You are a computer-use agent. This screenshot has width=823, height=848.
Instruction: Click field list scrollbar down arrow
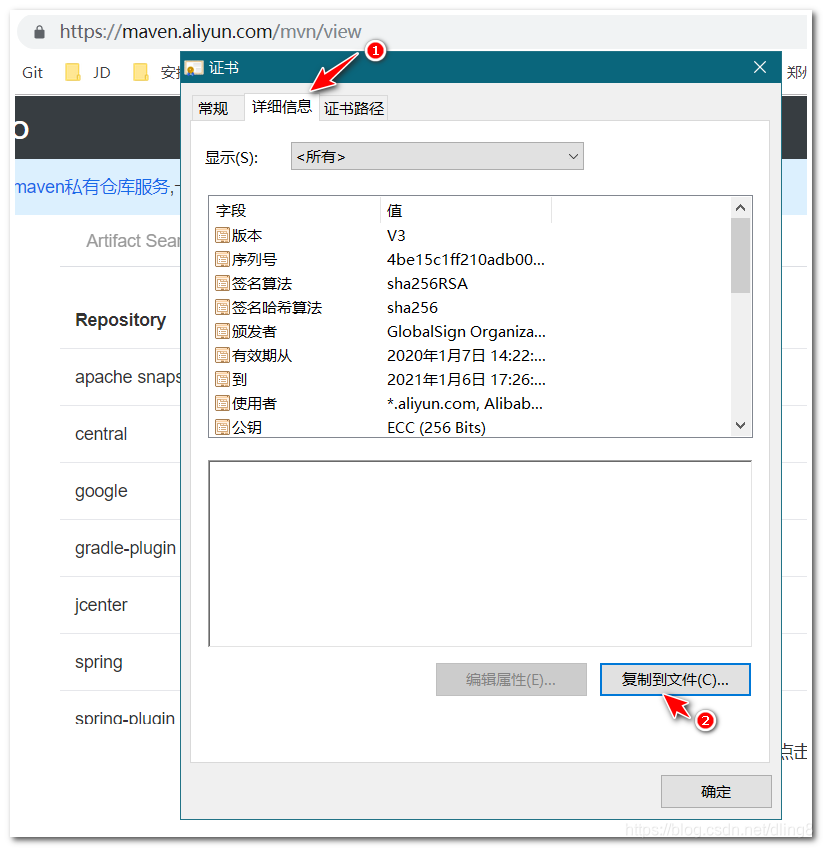[x=740, y=426]
